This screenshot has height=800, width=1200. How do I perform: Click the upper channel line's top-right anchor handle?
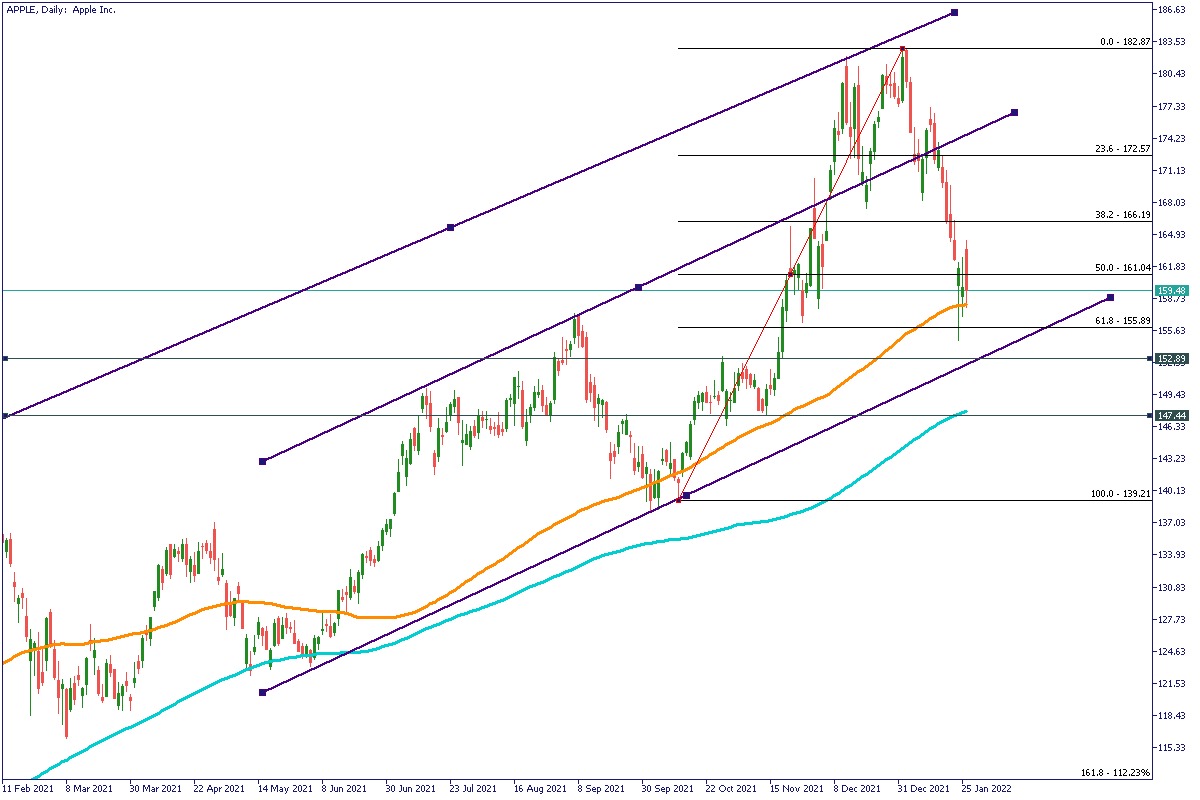(x=955, y=12)
